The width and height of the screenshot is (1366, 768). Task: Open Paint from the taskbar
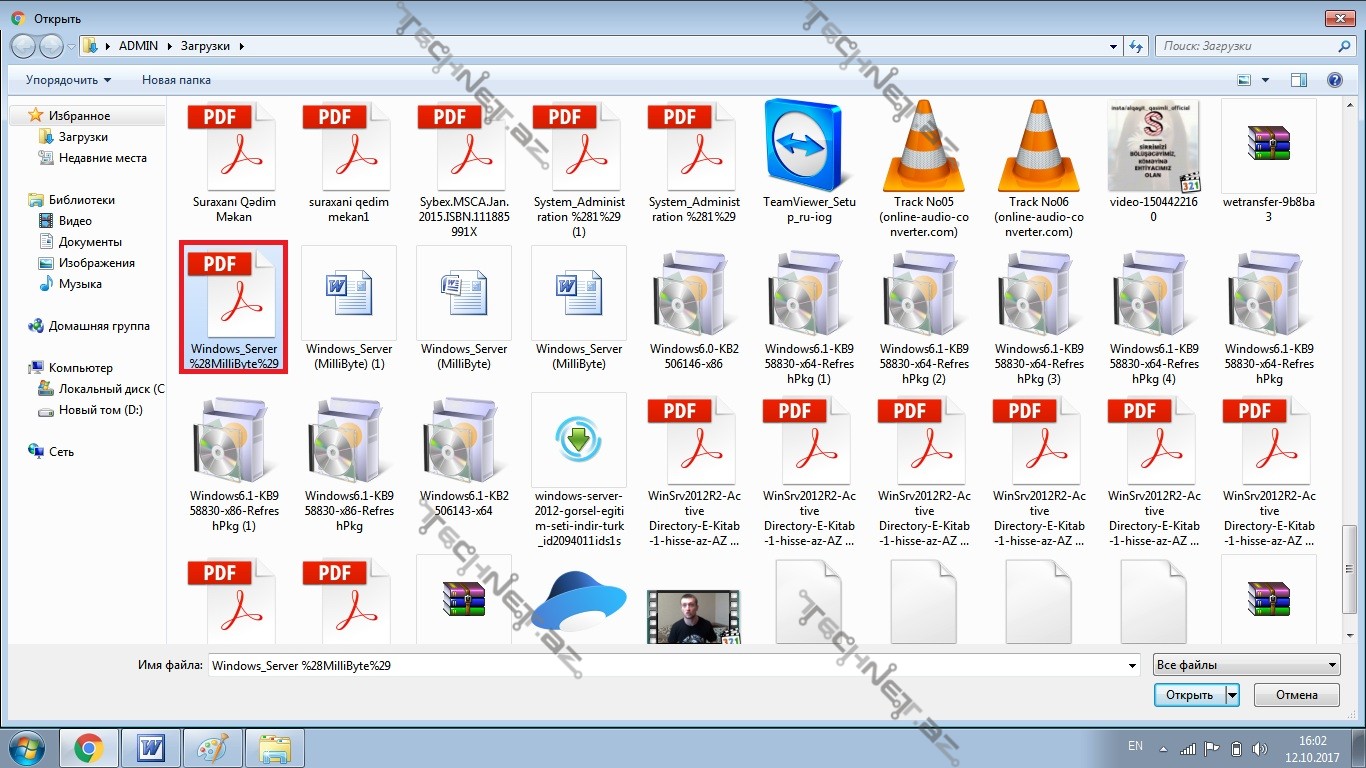pyautogui.click(x=213, y=748)
